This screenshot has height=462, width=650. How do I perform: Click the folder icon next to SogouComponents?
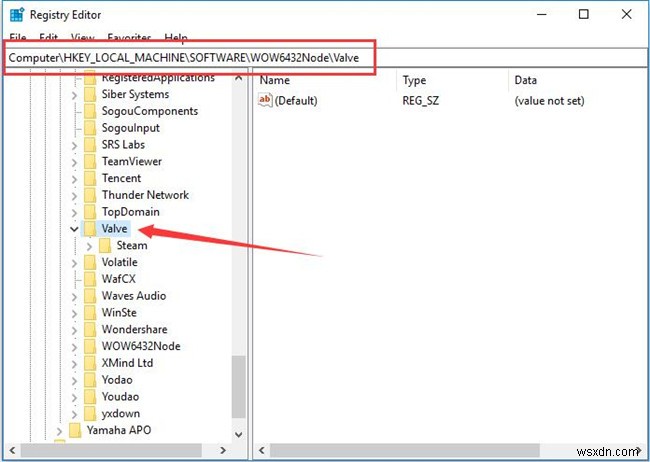[90, 111]
